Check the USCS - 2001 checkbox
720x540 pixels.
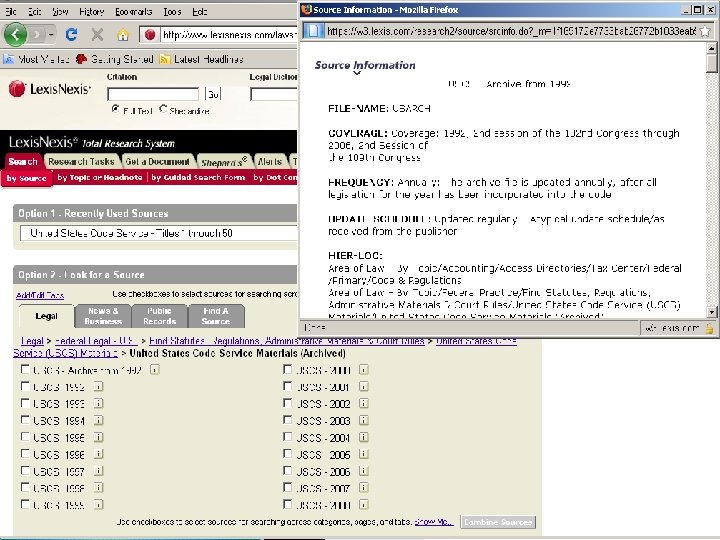[287, 386]
